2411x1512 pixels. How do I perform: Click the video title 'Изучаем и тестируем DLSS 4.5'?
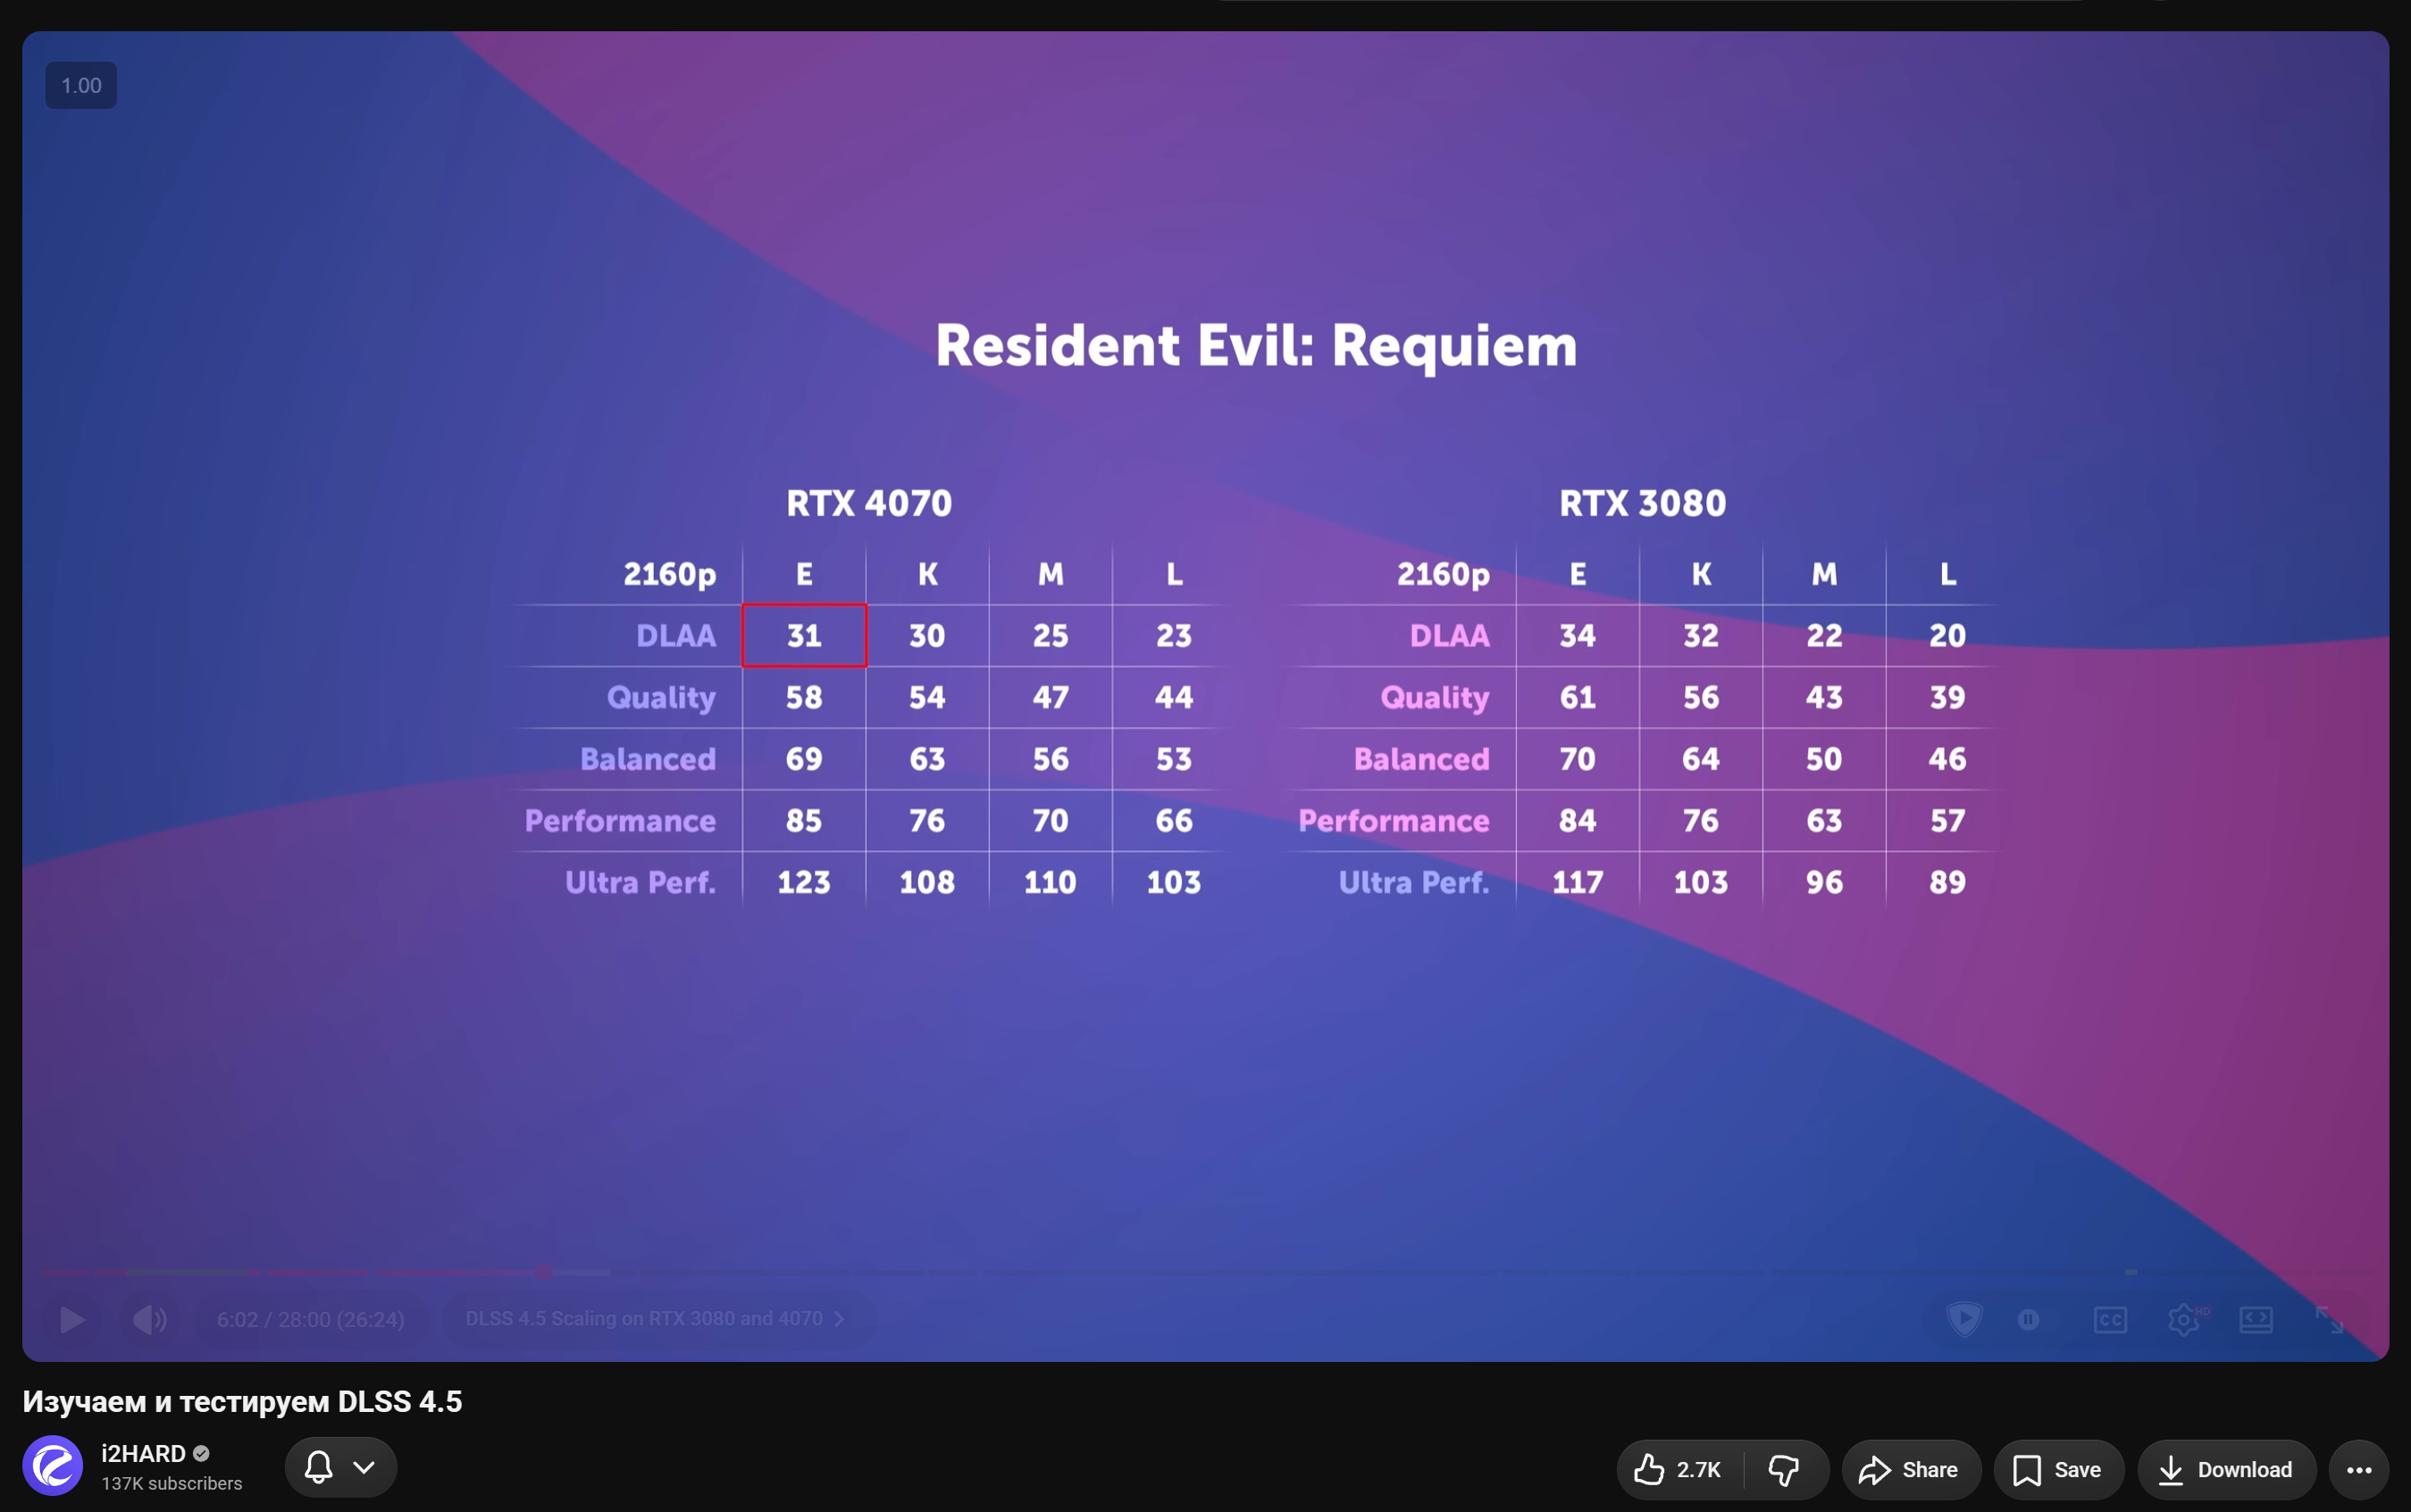(x=242, y=1401)
